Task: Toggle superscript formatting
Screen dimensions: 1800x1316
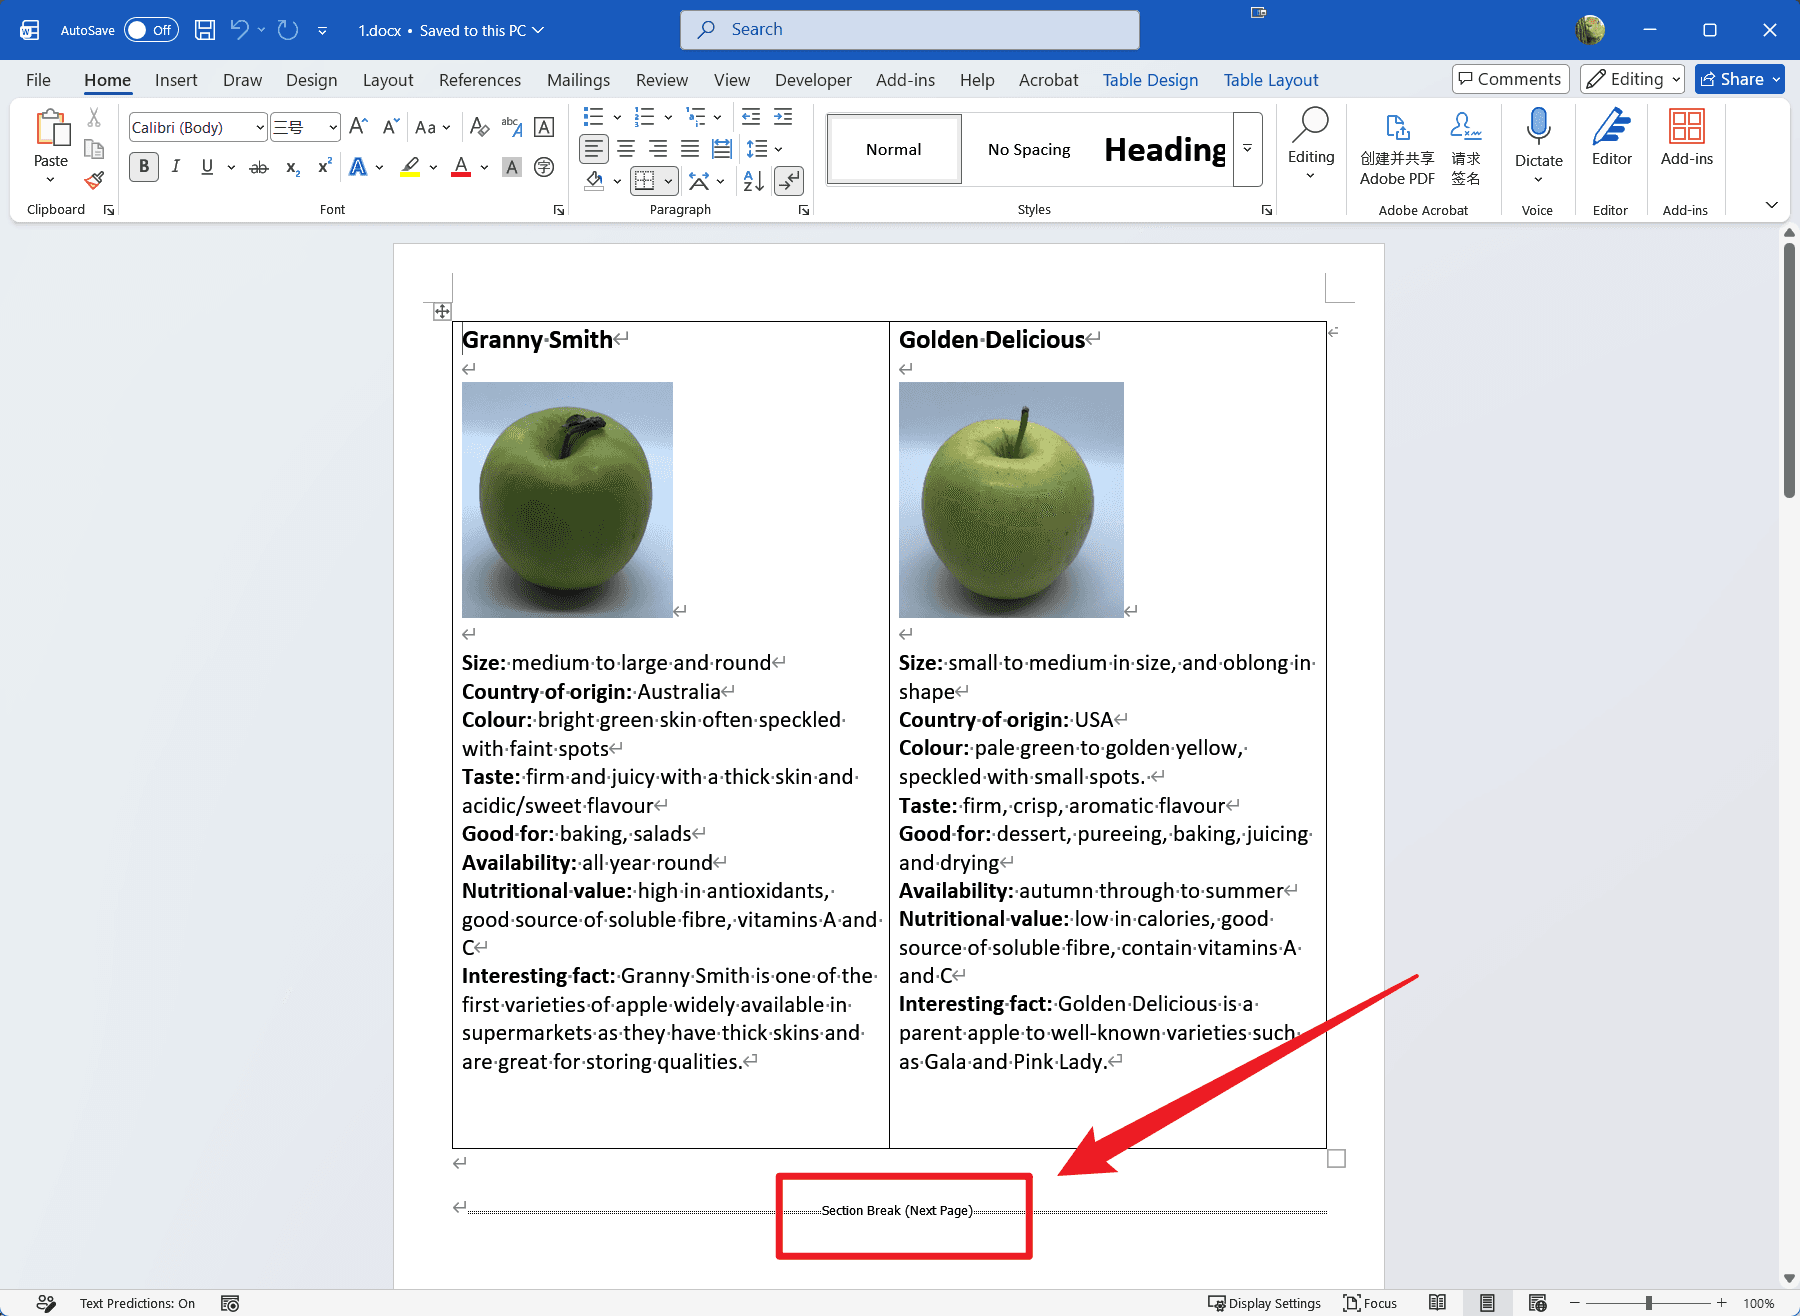Action: pyautogui.click(x=324, y=167)
